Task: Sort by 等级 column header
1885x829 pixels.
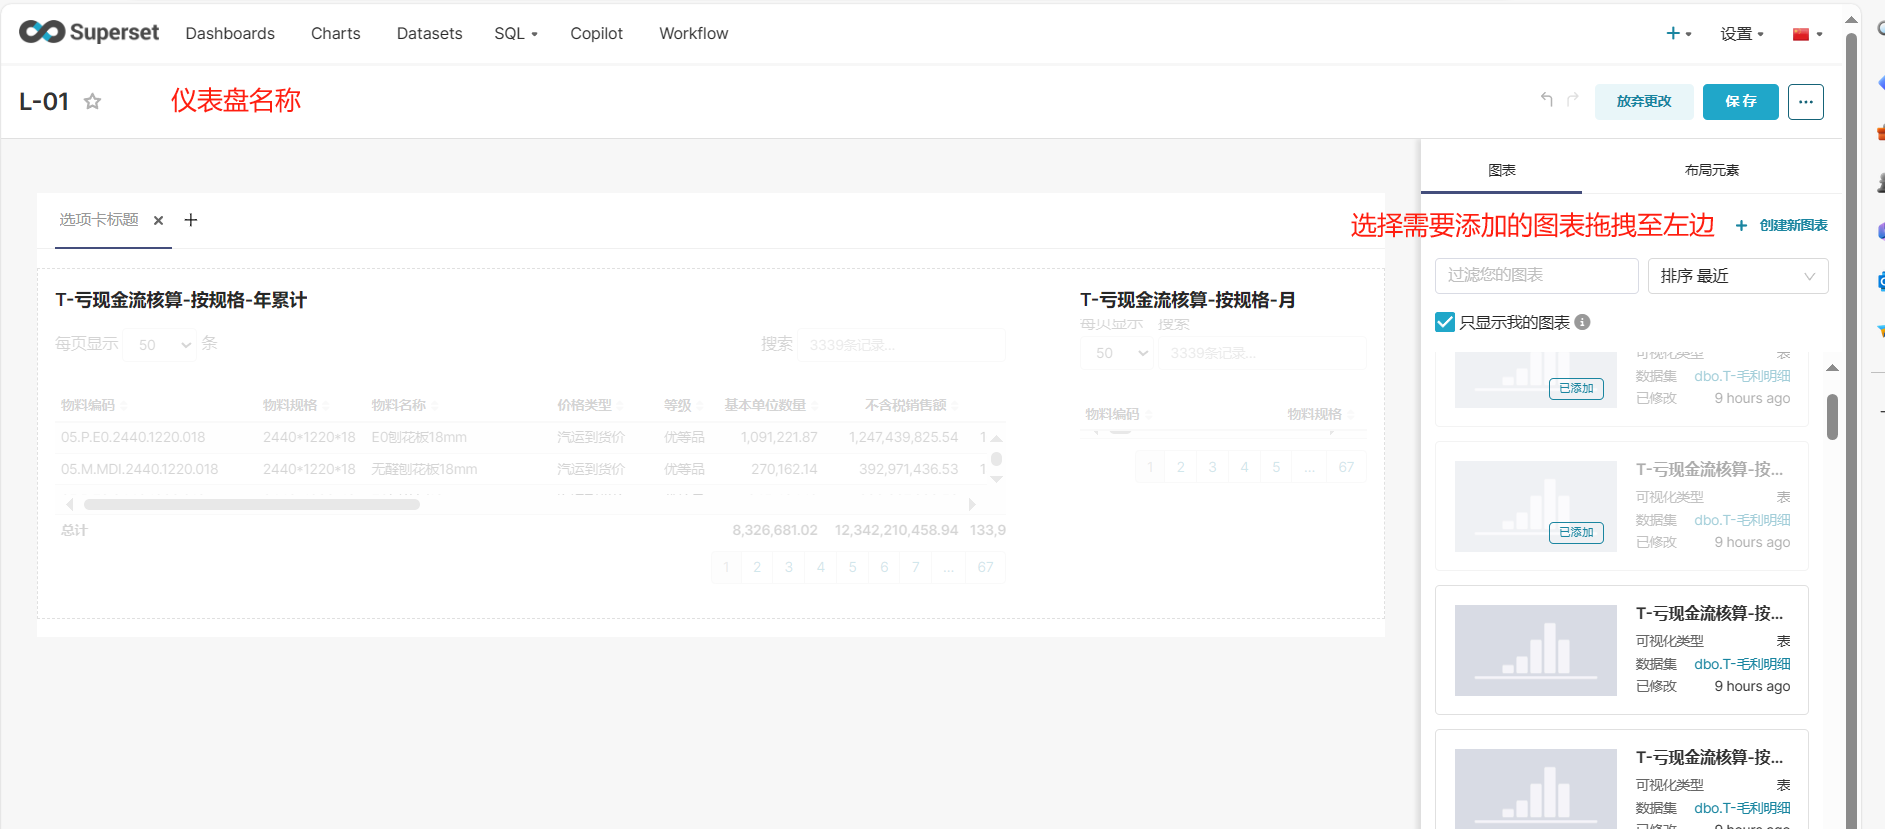Action: point(683,405)
